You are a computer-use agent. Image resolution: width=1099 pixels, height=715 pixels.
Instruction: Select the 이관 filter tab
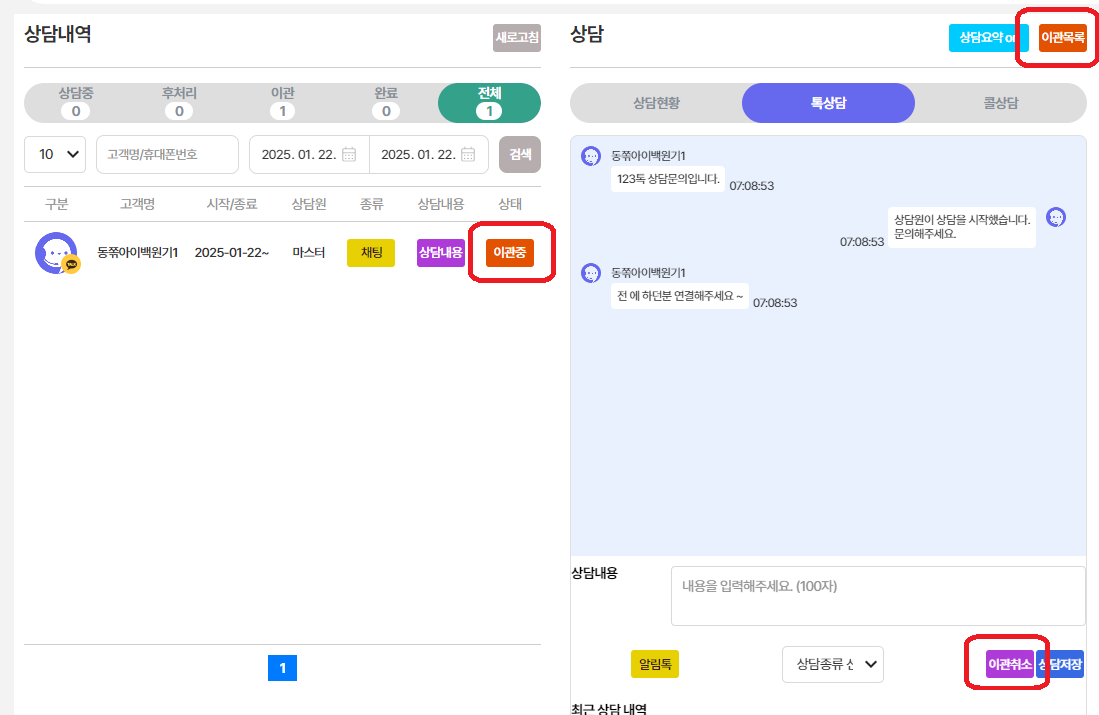click(x=282, y=102)
